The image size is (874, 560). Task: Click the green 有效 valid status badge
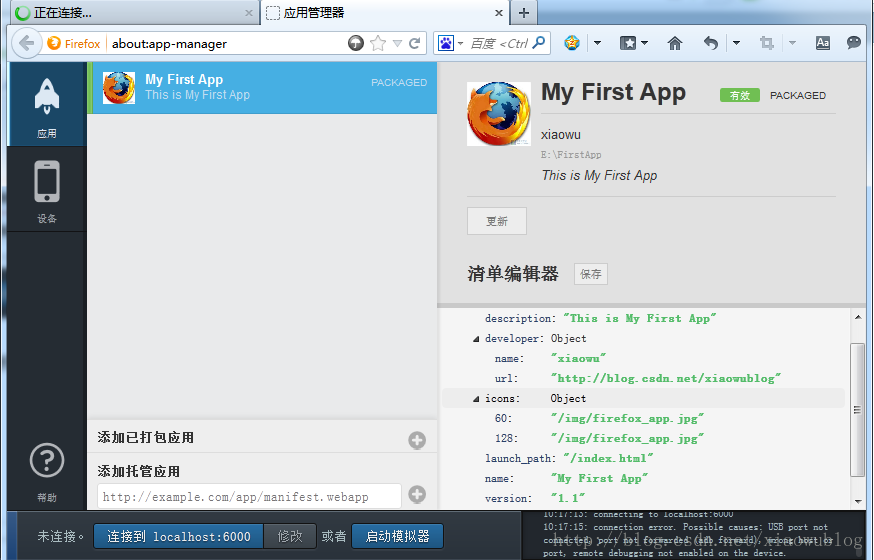tap(740, 95)
